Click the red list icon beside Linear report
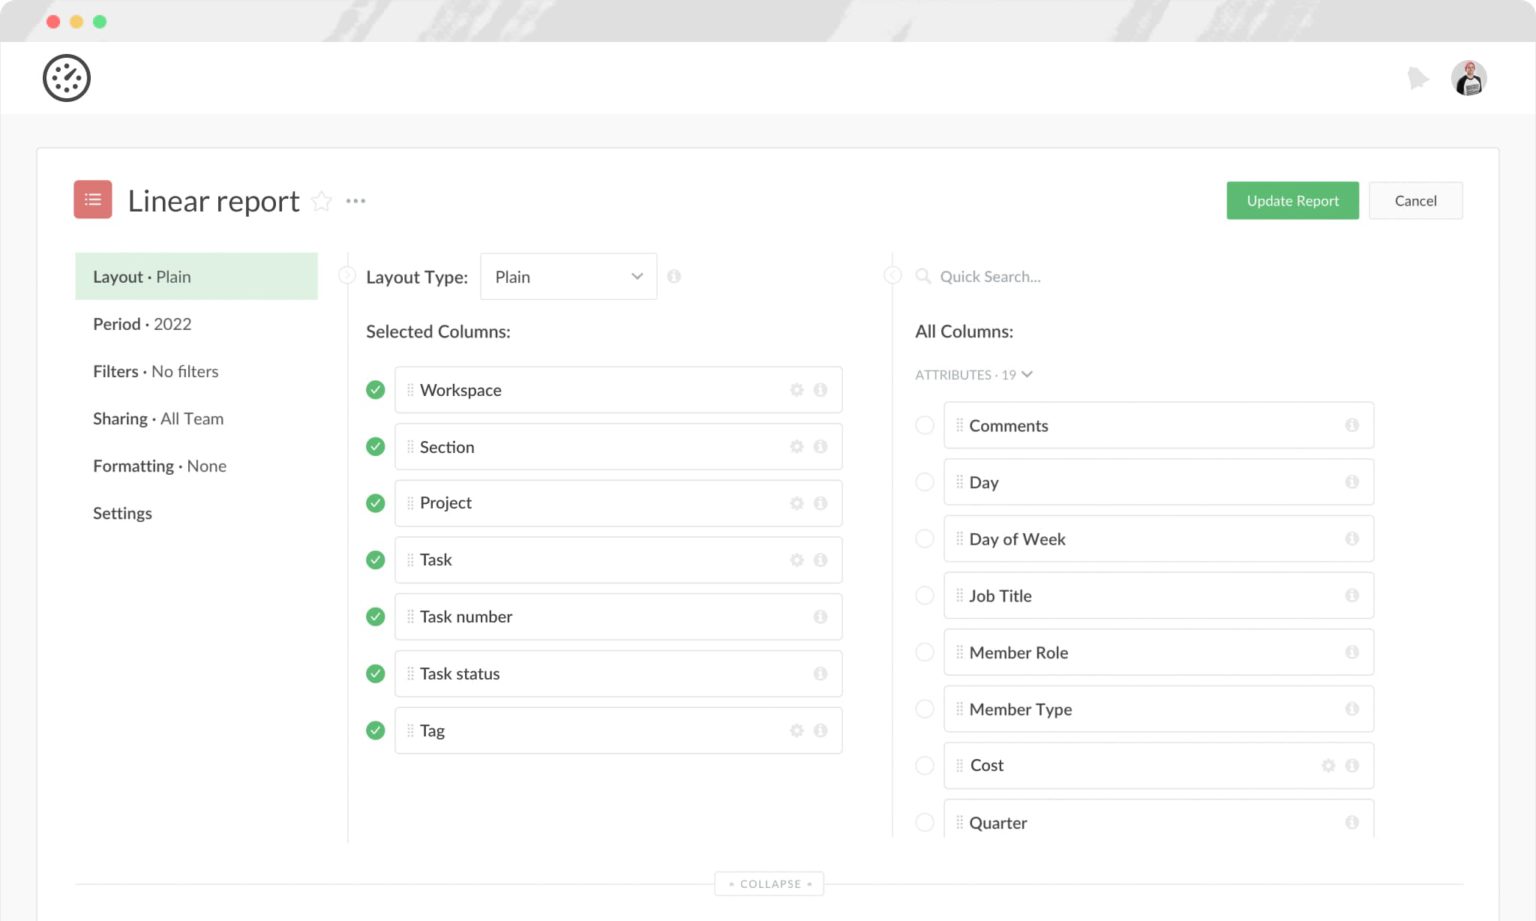The image size is (1536, 921). point(93,200)
